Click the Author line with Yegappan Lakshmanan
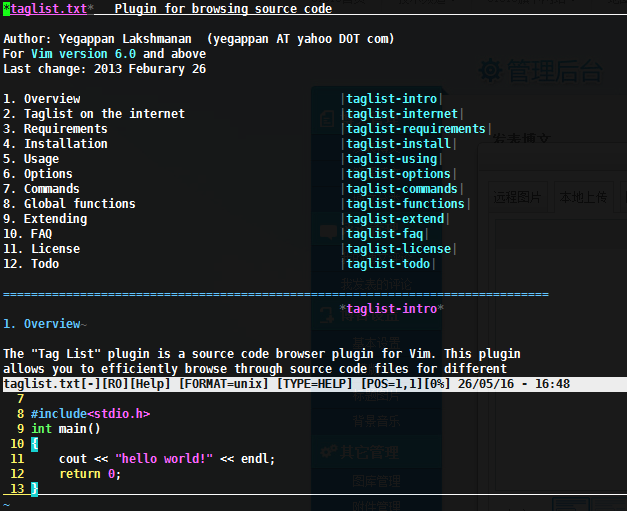627x511 pixels. tap(199, 39)
